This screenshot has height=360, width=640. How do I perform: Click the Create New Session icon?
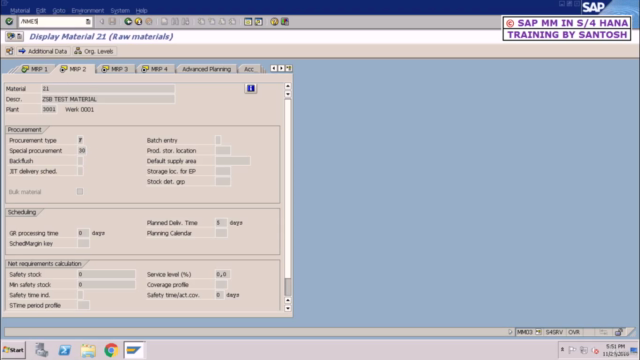(x=248, y=22)
